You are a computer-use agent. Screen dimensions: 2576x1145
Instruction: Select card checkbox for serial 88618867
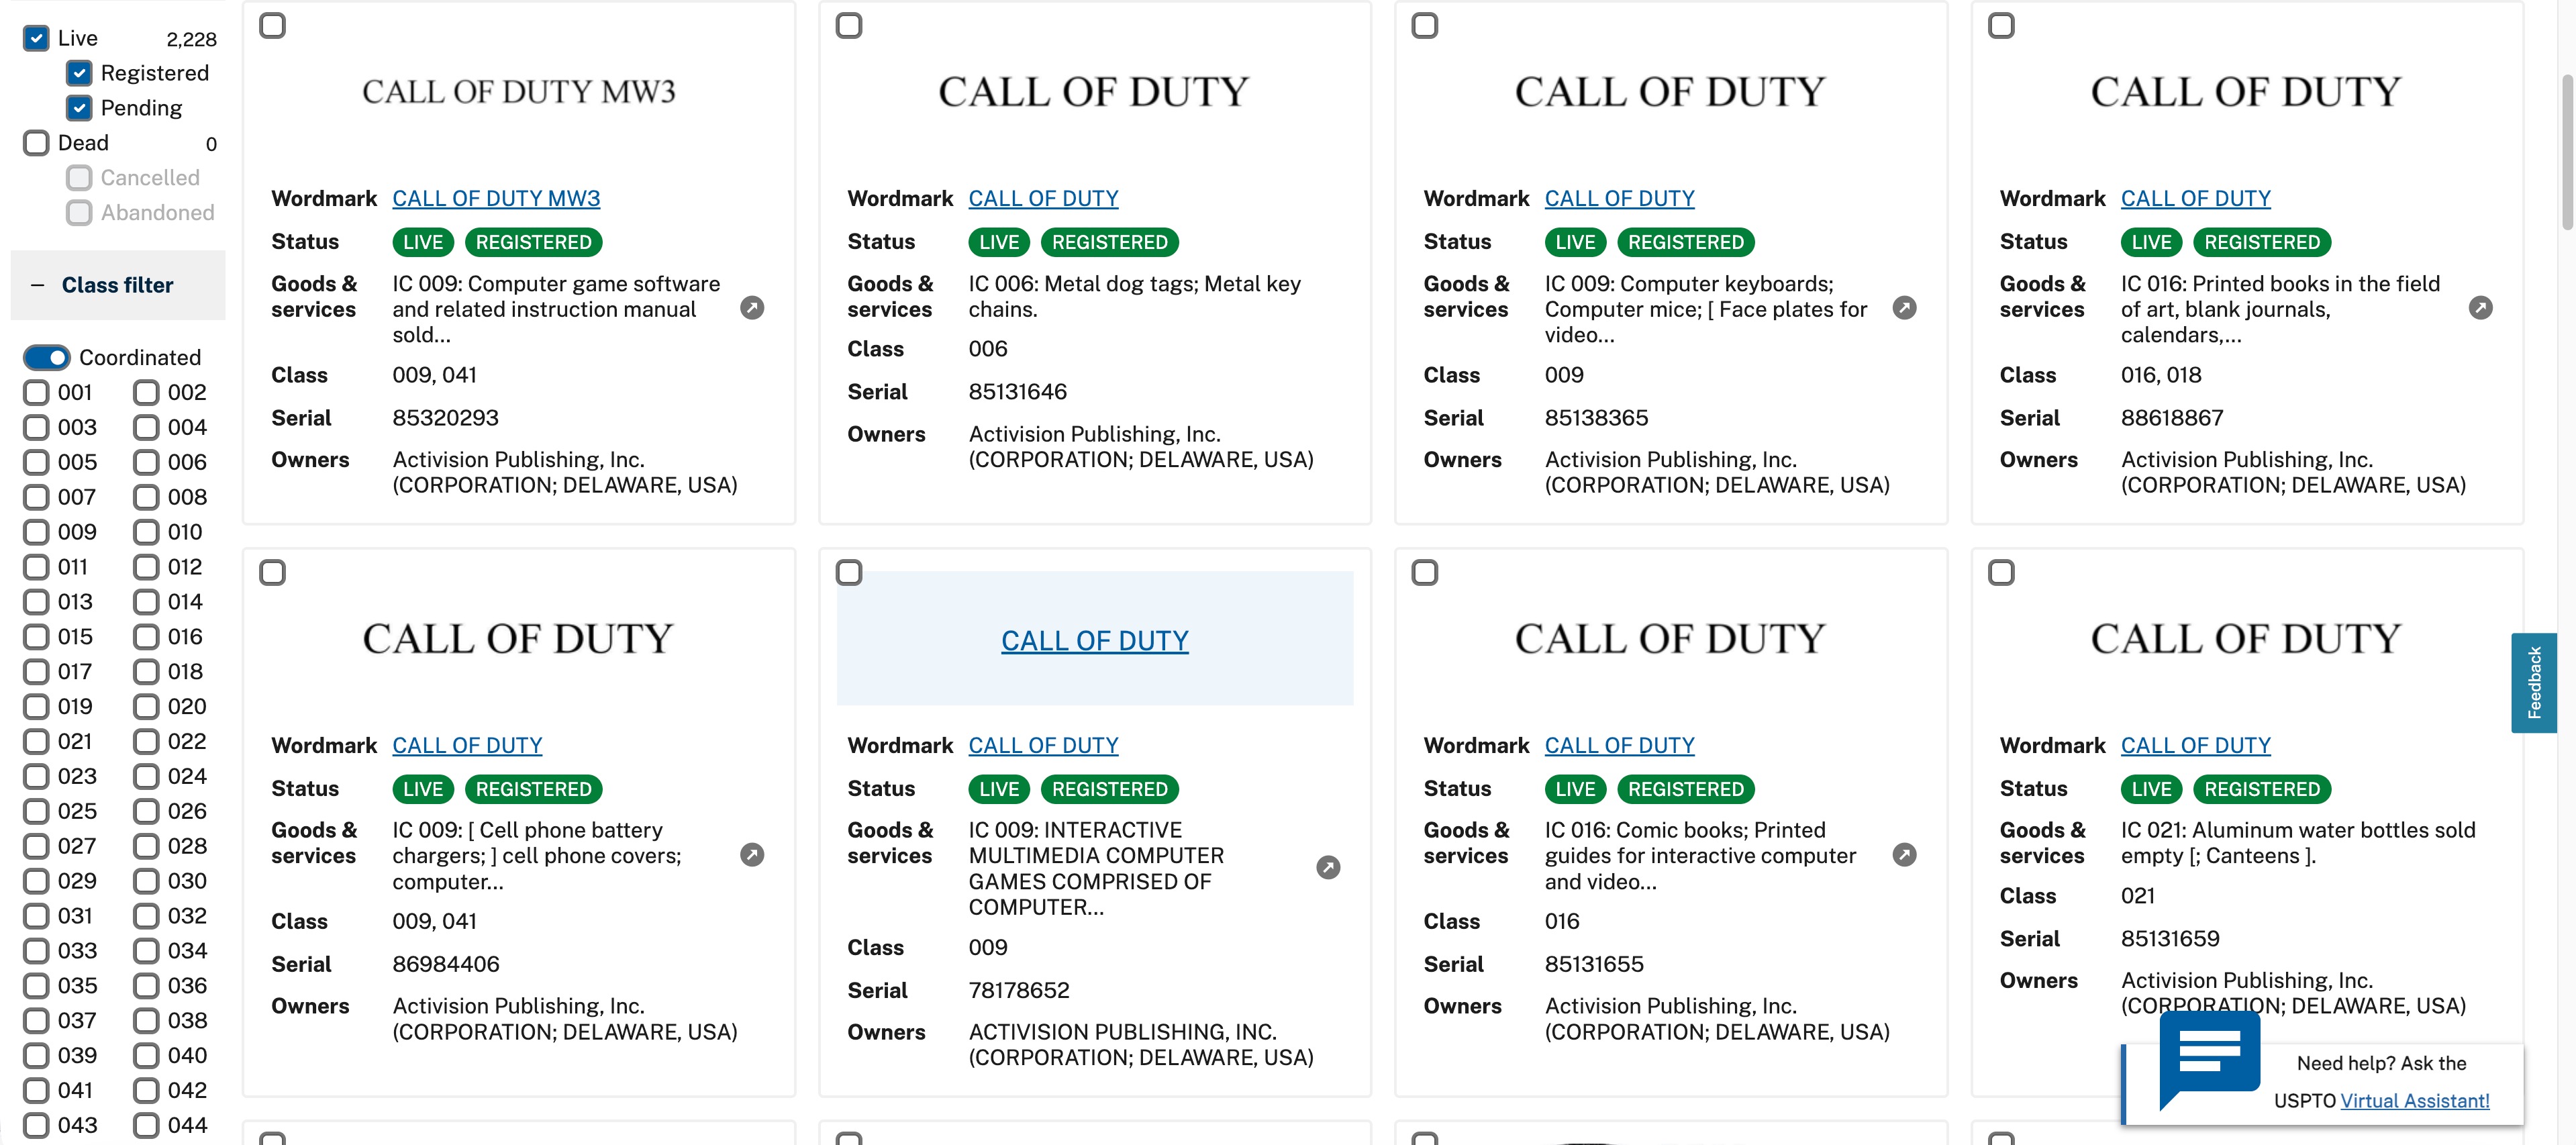(2001, 25)
